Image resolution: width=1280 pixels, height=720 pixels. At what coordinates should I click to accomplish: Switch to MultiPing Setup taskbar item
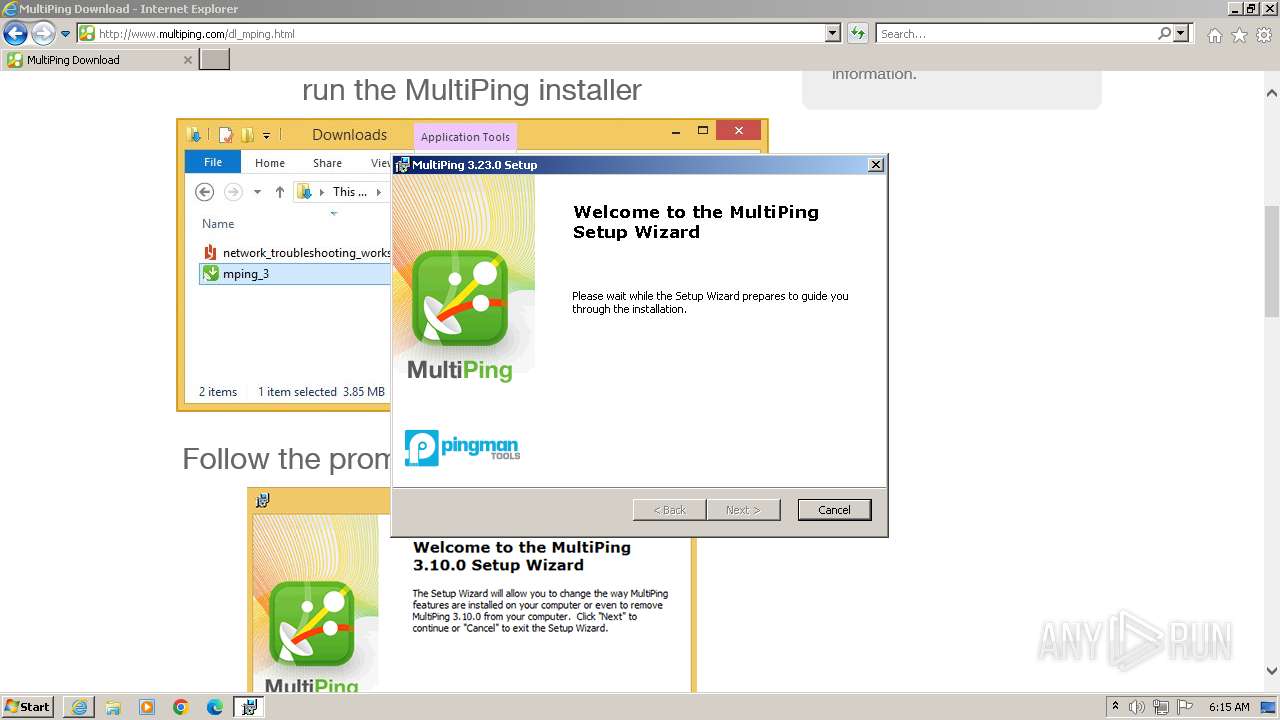click(x=249, y=707)
